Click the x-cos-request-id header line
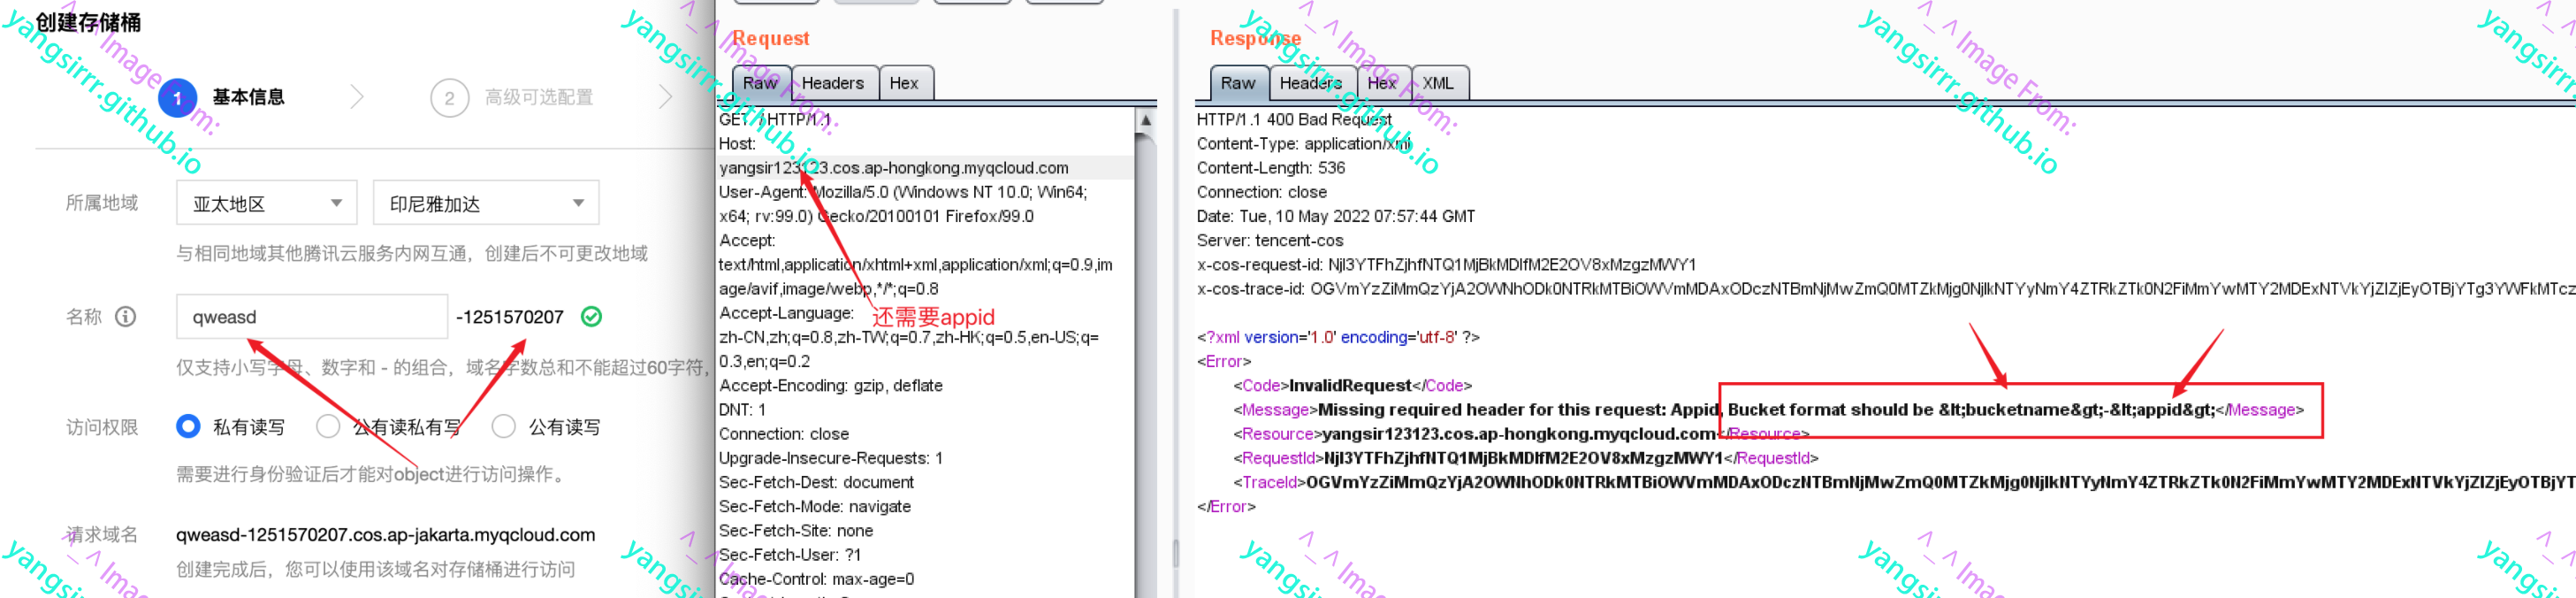This screenshot has height=598, width=2576. click(x=1446, y=264)
